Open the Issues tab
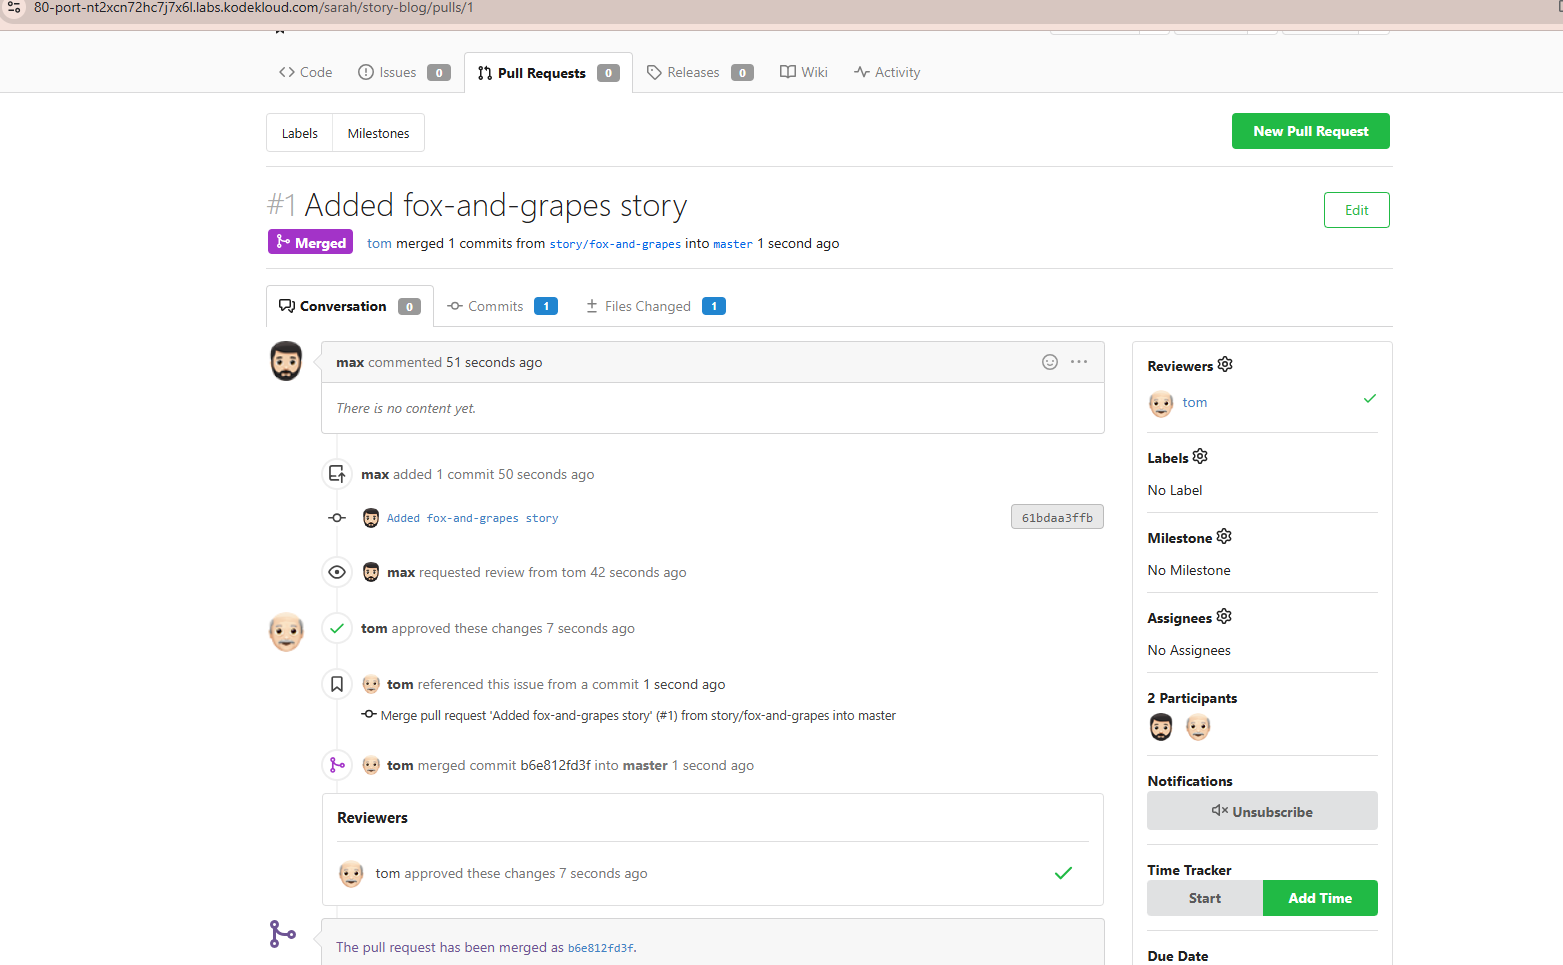The width and height of the screenshot is (1563, 965). (x=404, y=72)
